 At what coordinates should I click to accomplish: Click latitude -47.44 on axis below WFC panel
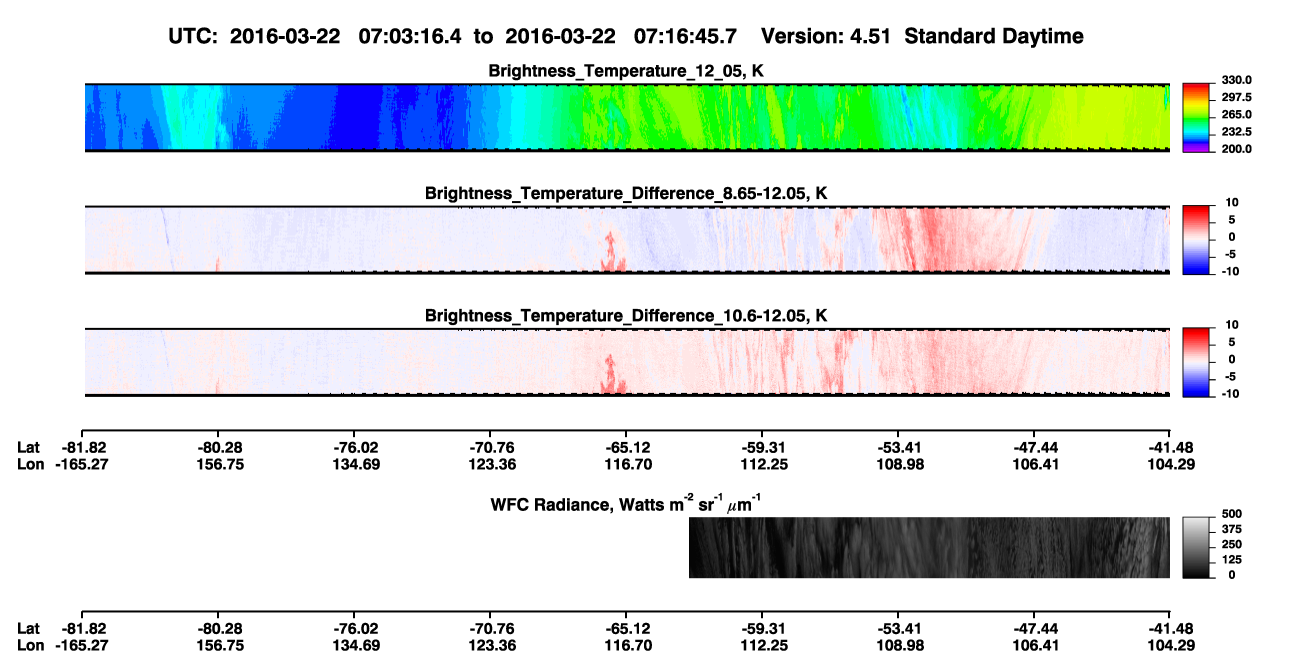[1035, 629]
